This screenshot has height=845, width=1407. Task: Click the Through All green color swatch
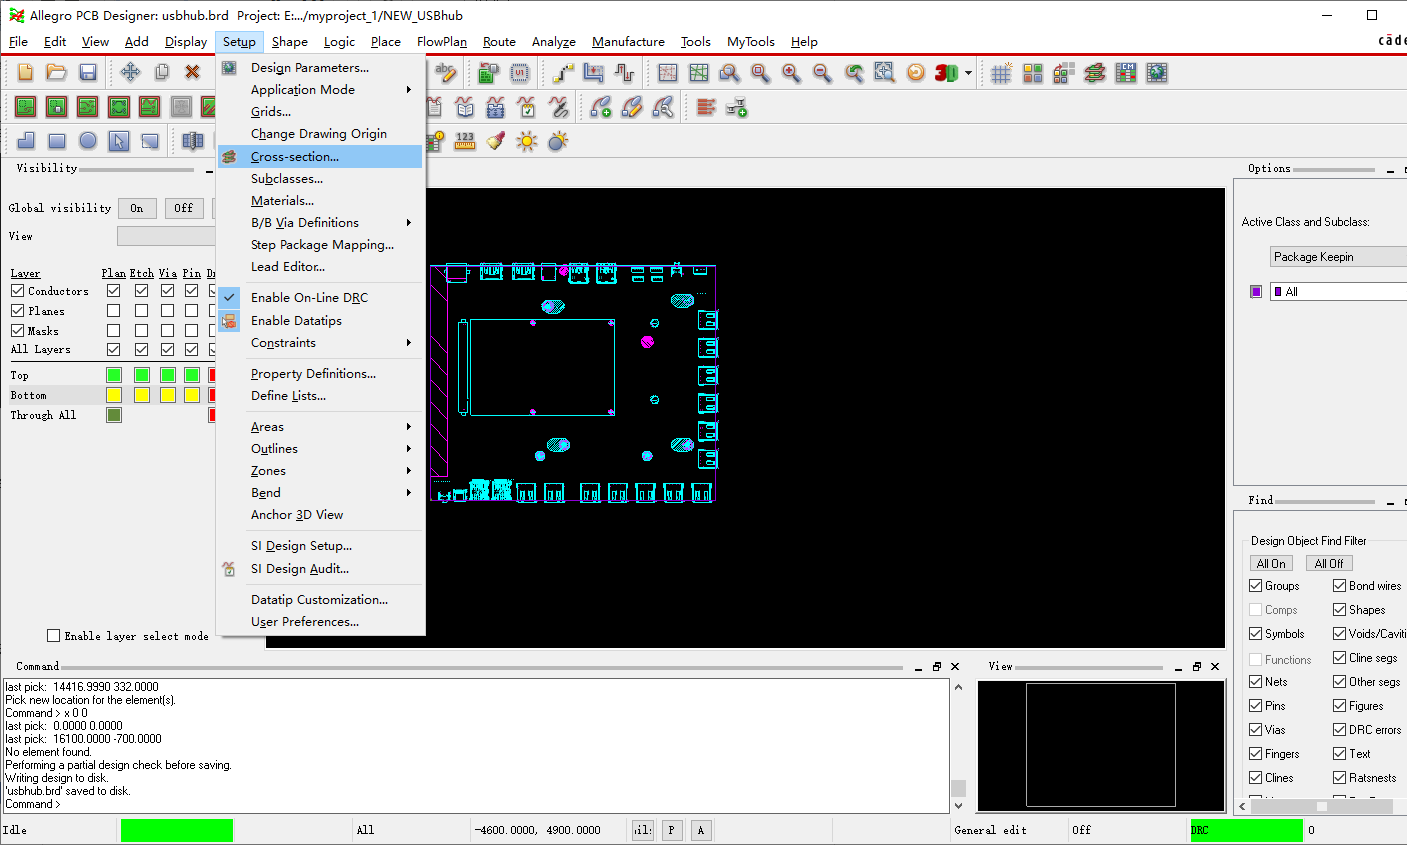114,415
